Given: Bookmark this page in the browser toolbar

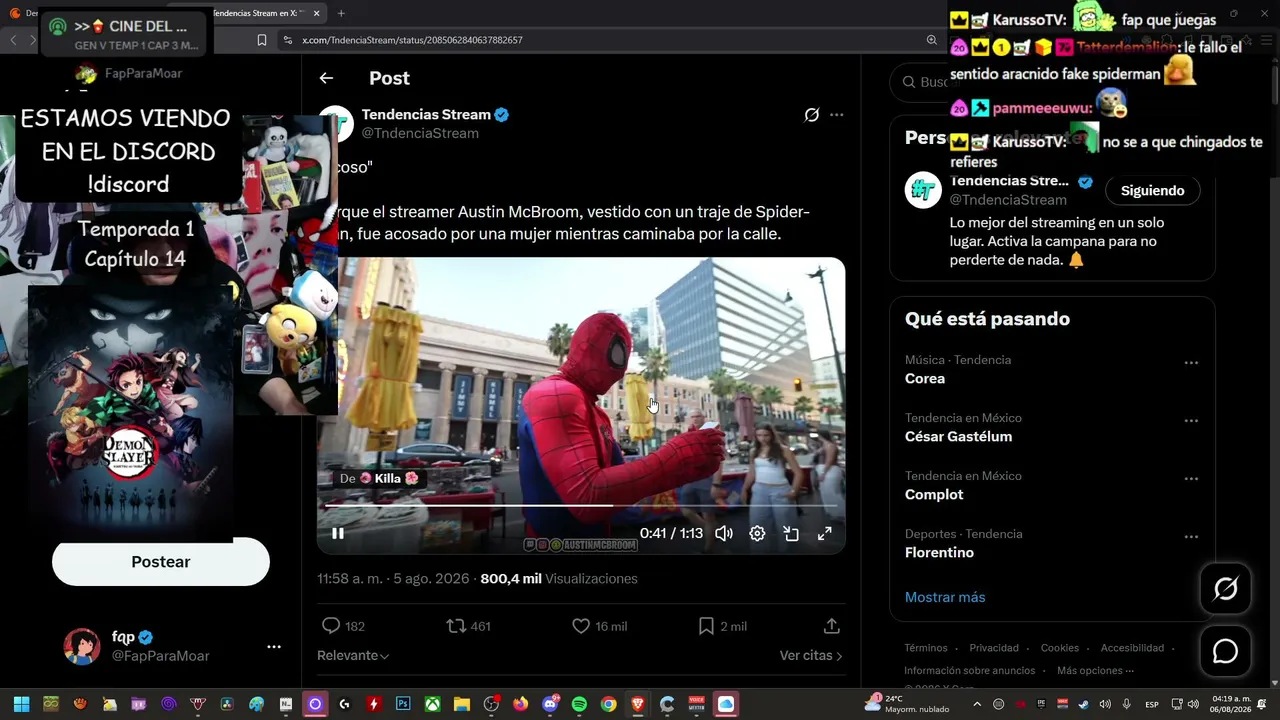Looking at the screenshot, I should (x=262, y=40).
